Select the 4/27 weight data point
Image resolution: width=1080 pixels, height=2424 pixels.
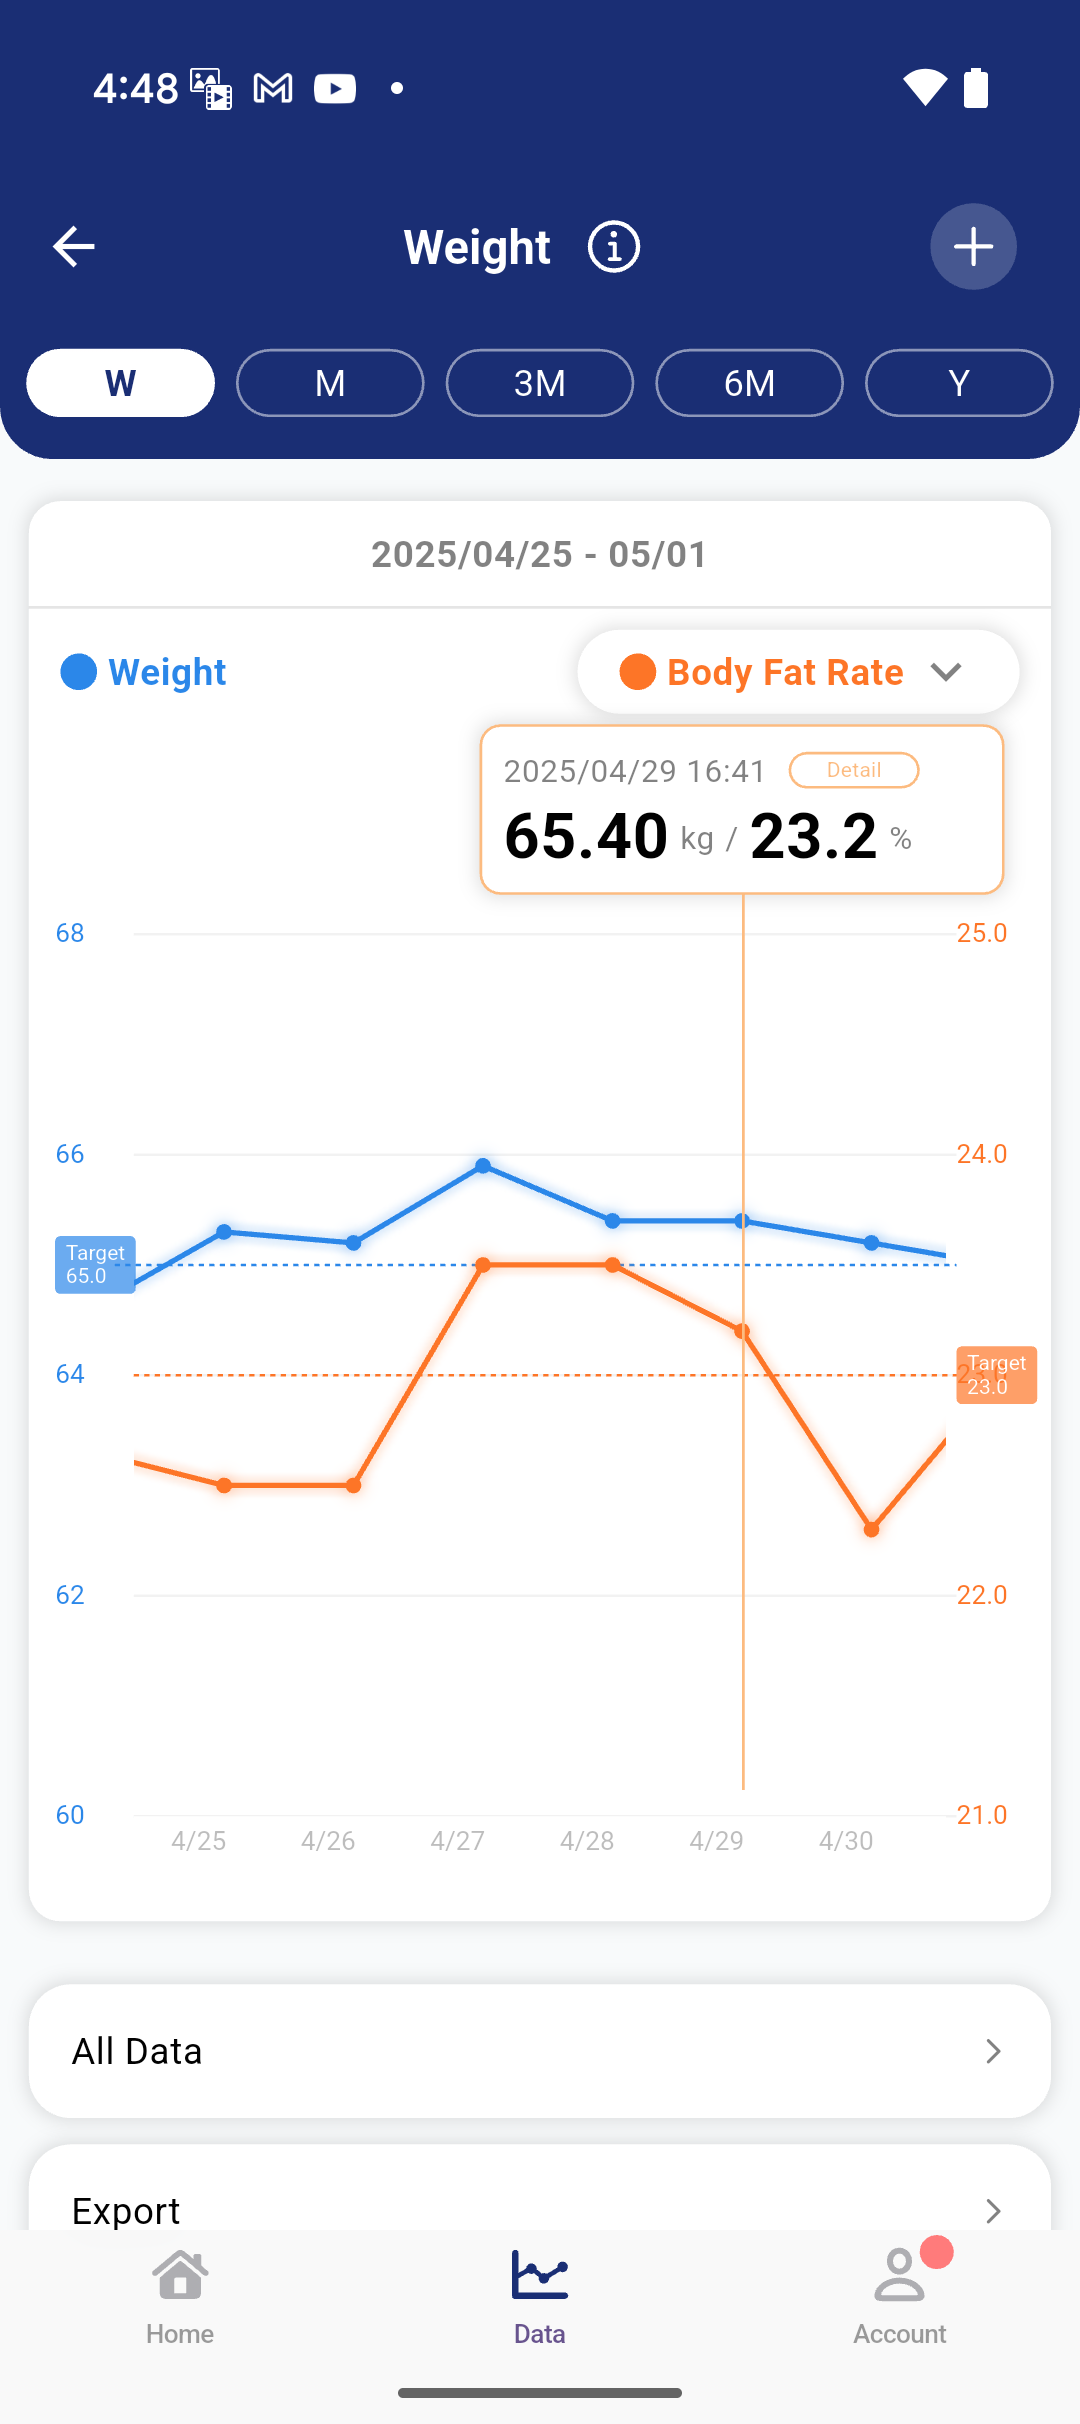coord(483,1166)
